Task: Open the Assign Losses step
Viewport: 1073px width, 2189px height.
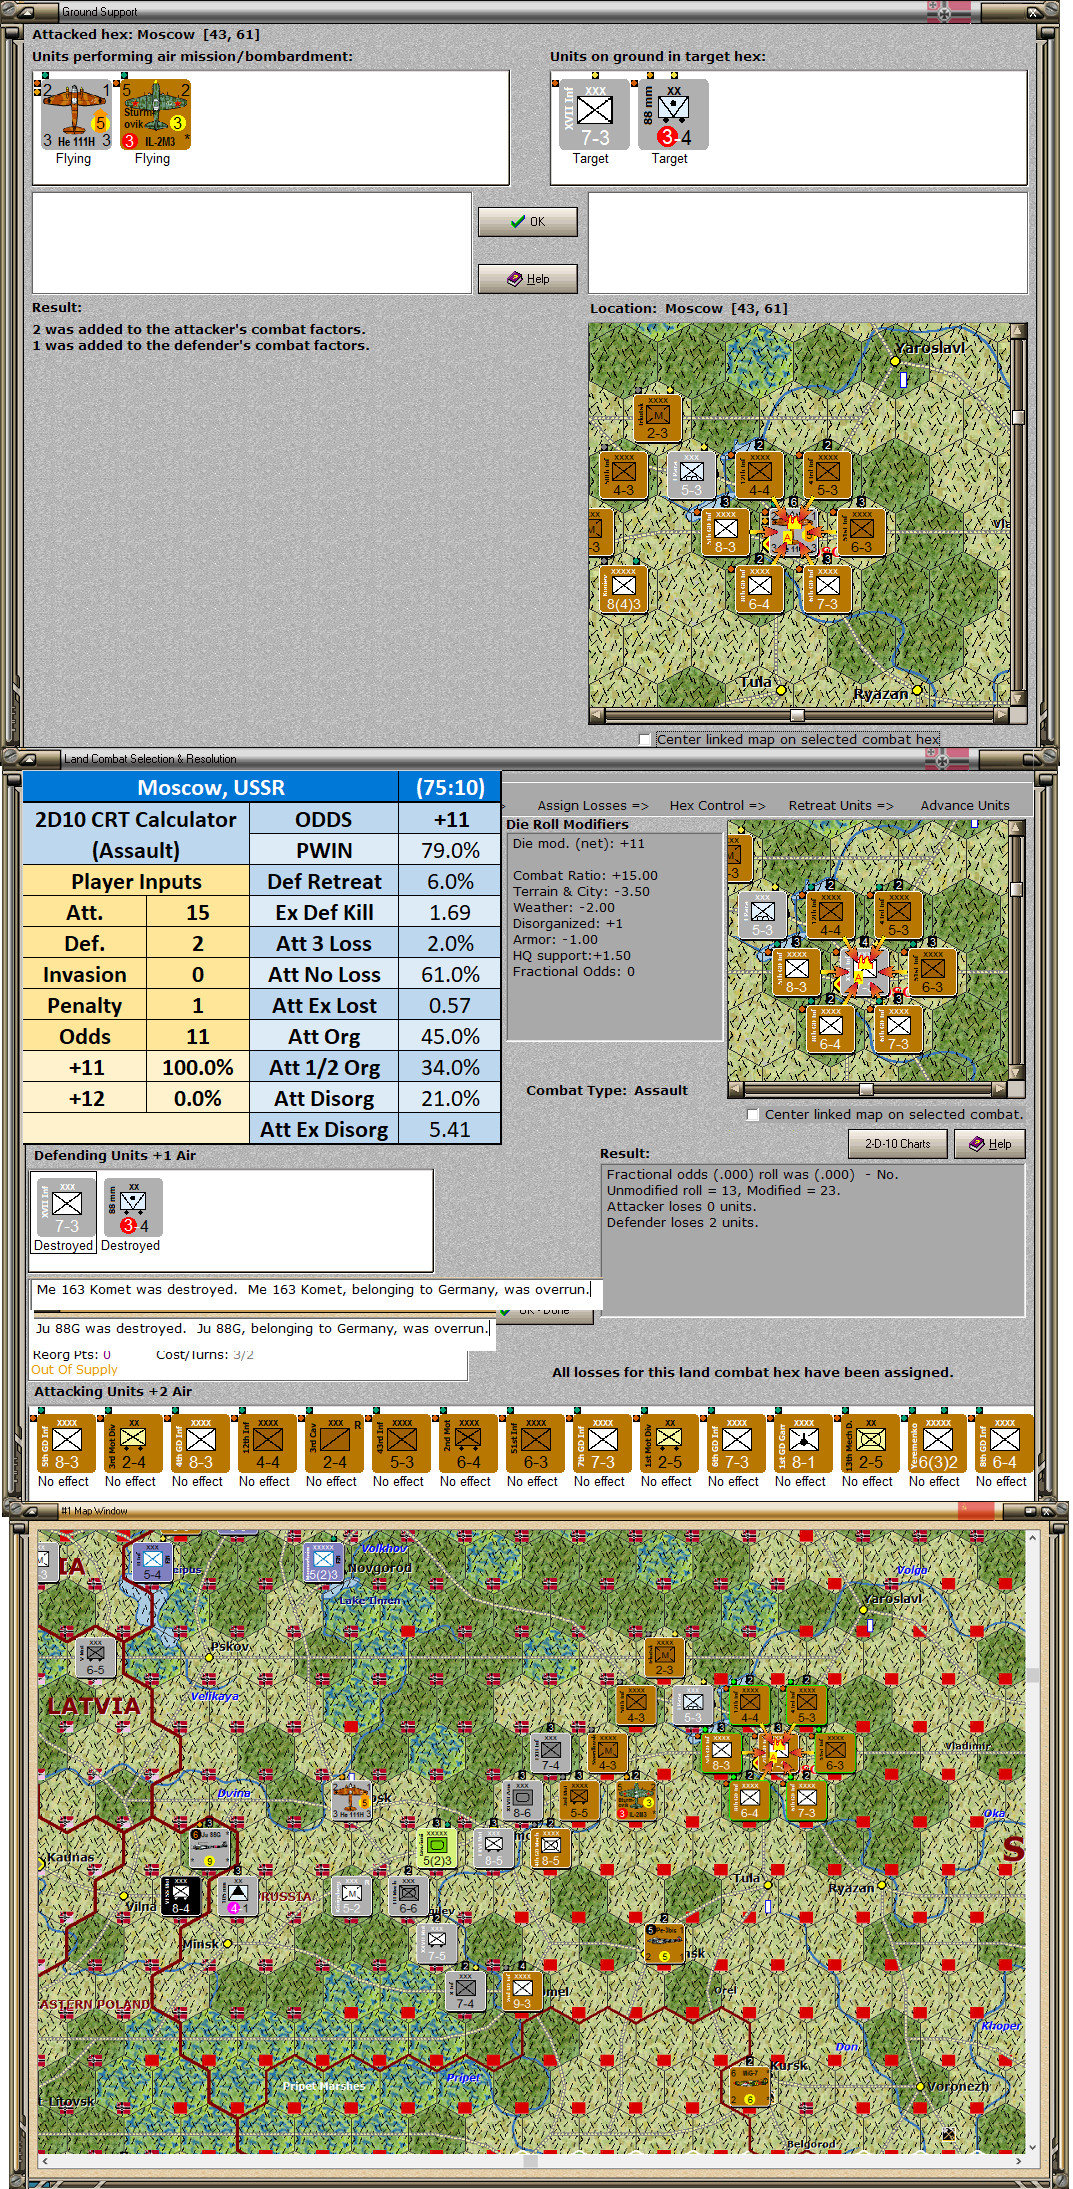Action: click(x=592, y=806)
